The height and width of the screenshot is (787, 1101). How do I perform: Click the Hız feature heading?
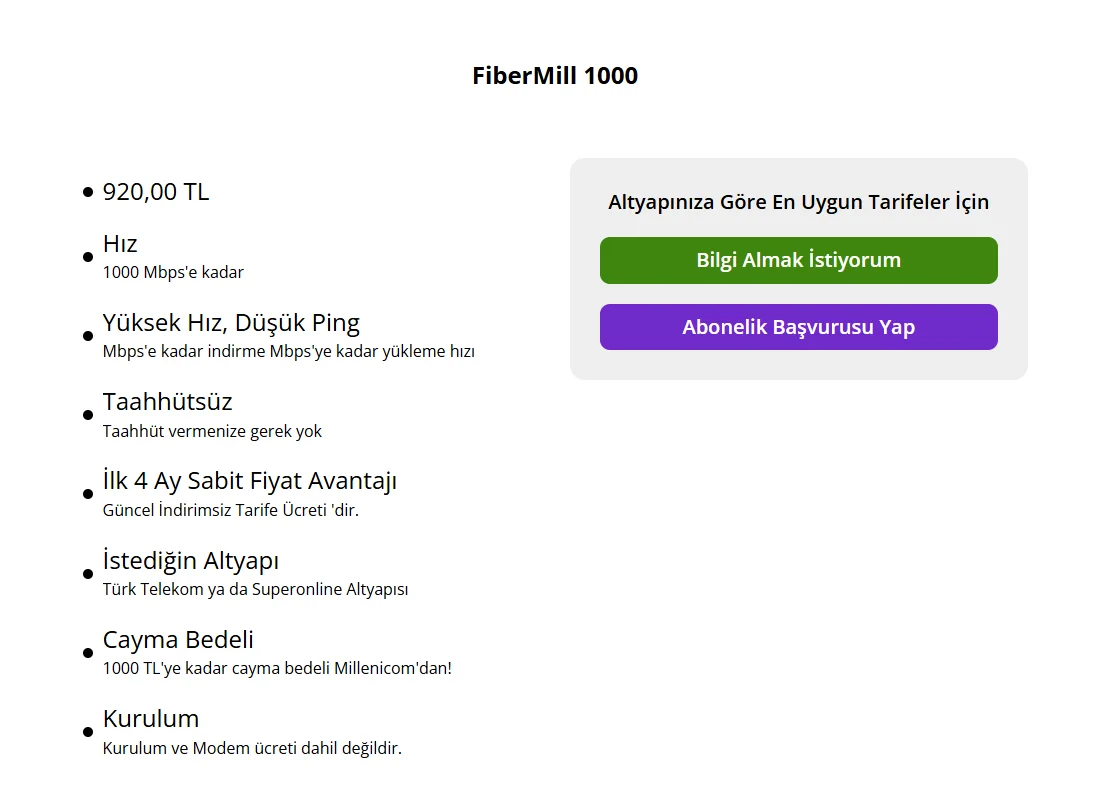[x=120, y=244]
